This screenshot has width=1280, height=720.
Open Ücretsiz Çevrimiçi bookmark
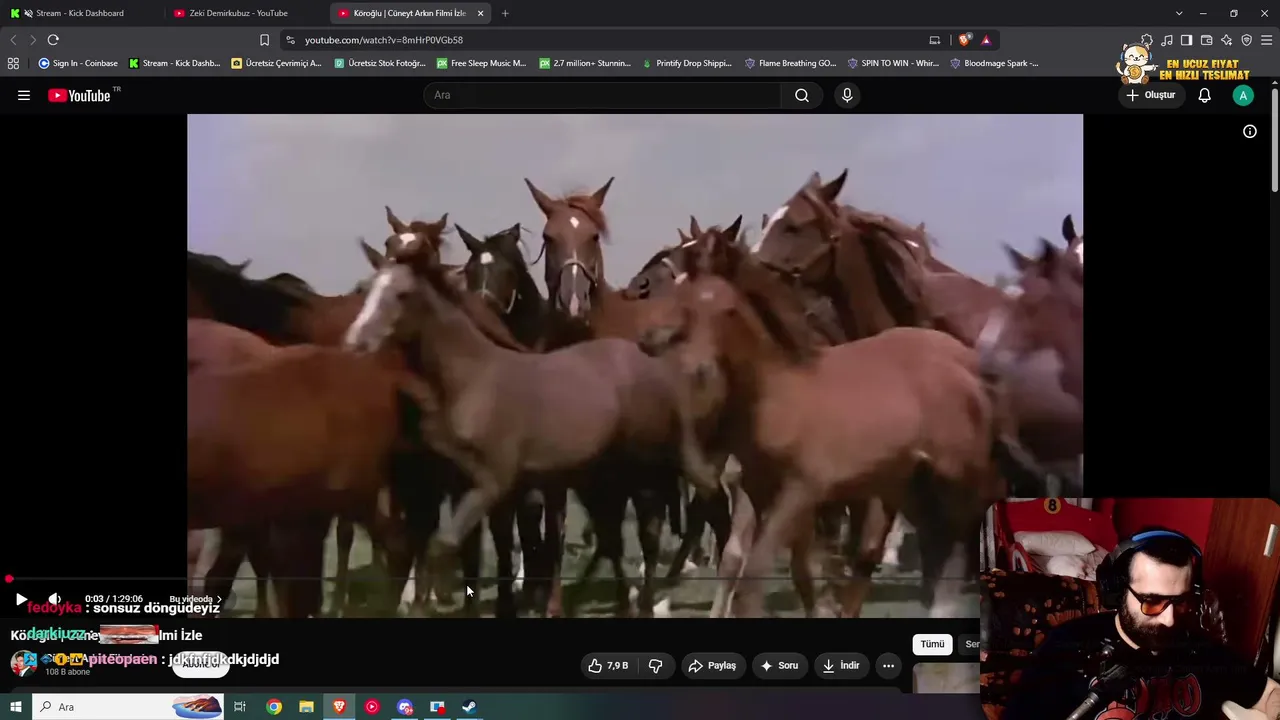click(x=276, y=63)
